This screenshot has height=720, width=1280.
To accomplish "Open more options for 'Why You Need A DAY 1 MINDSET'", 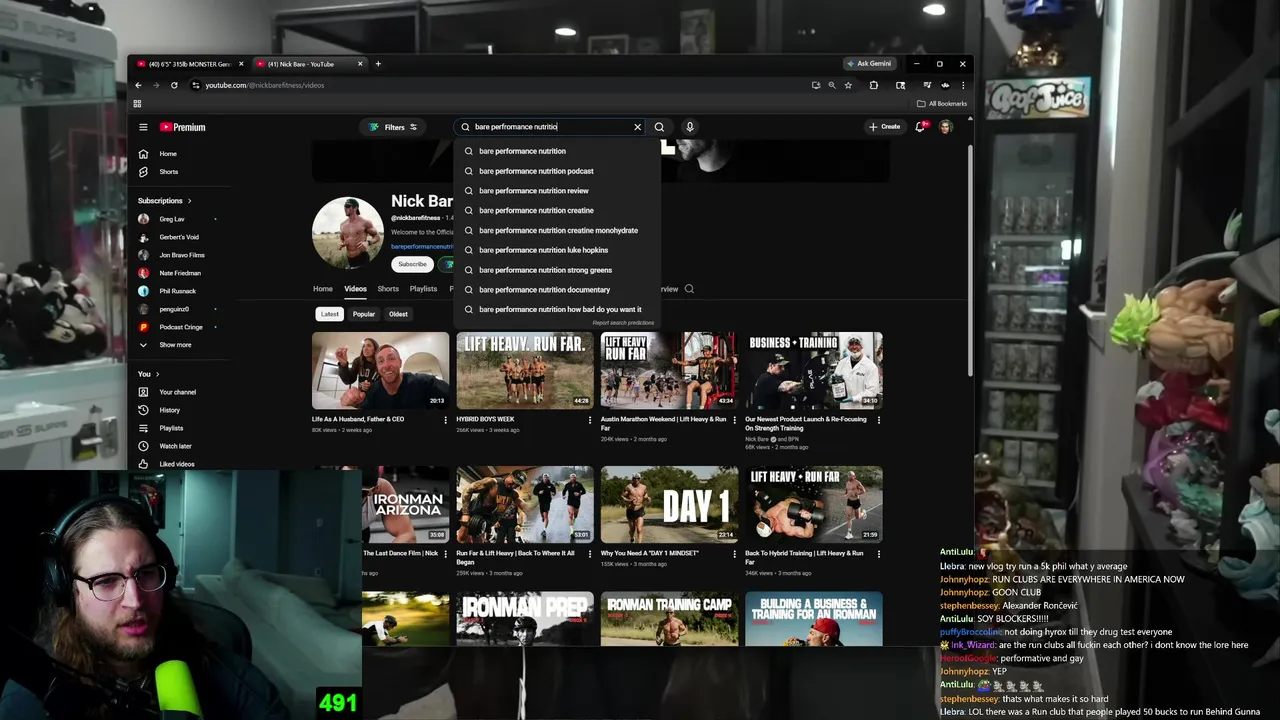I will tap(734, 554).
